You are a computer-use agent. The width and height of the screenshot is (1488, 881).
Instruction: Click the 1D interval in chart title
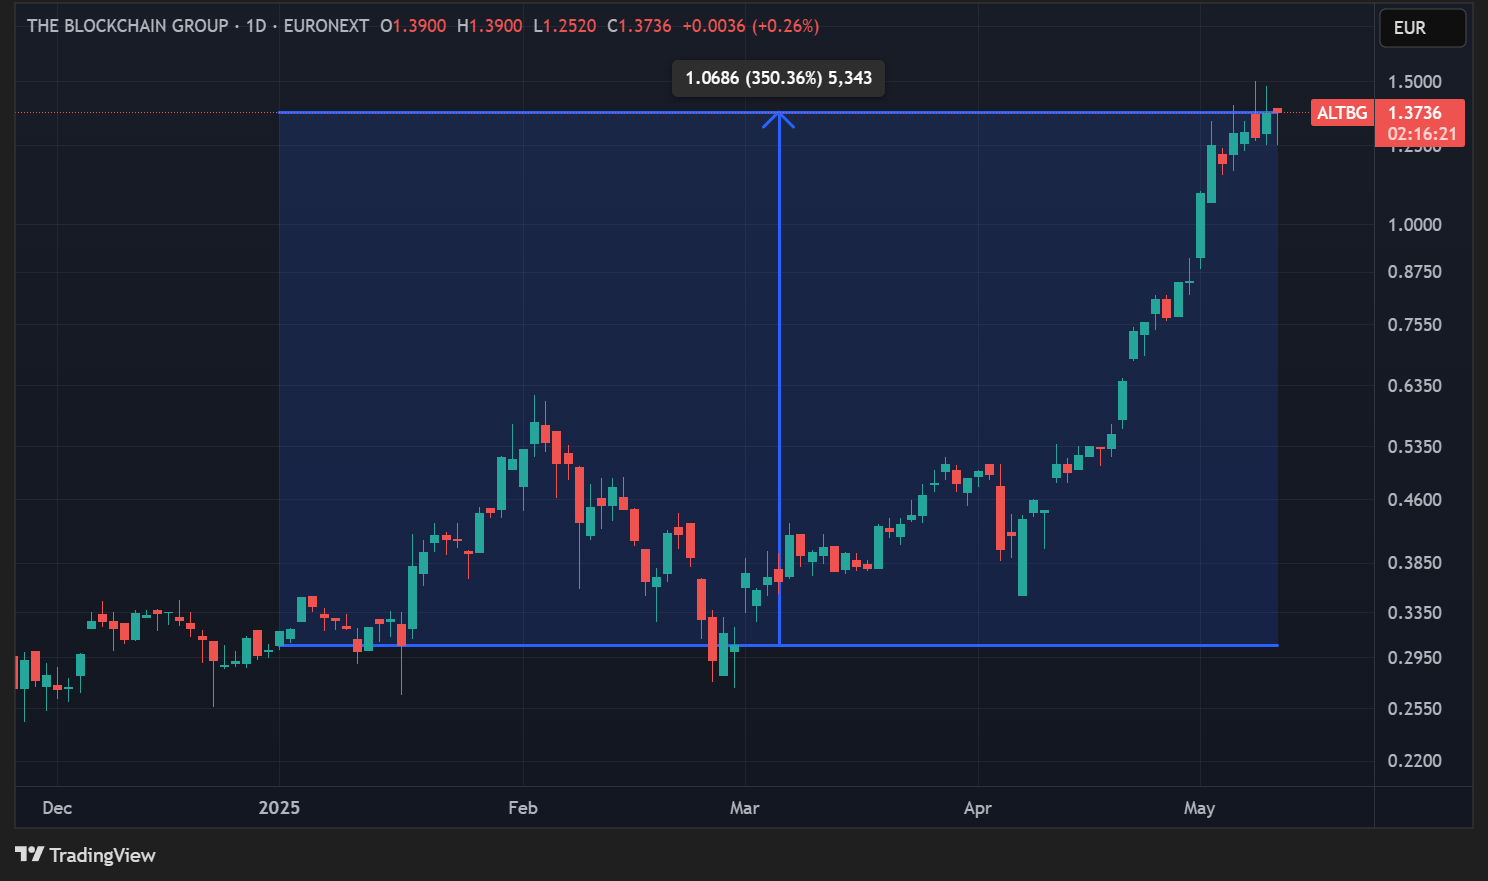click(256, 26)
